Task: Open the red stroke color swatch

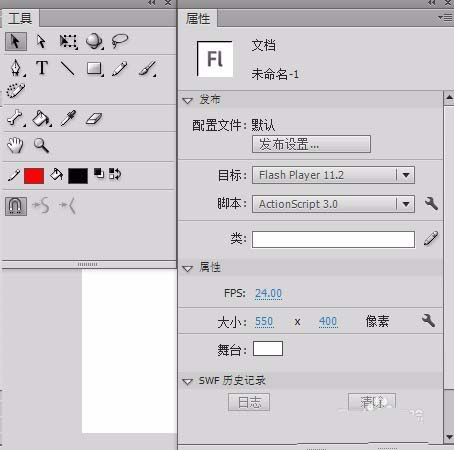Action: click(x=34, y=176)
